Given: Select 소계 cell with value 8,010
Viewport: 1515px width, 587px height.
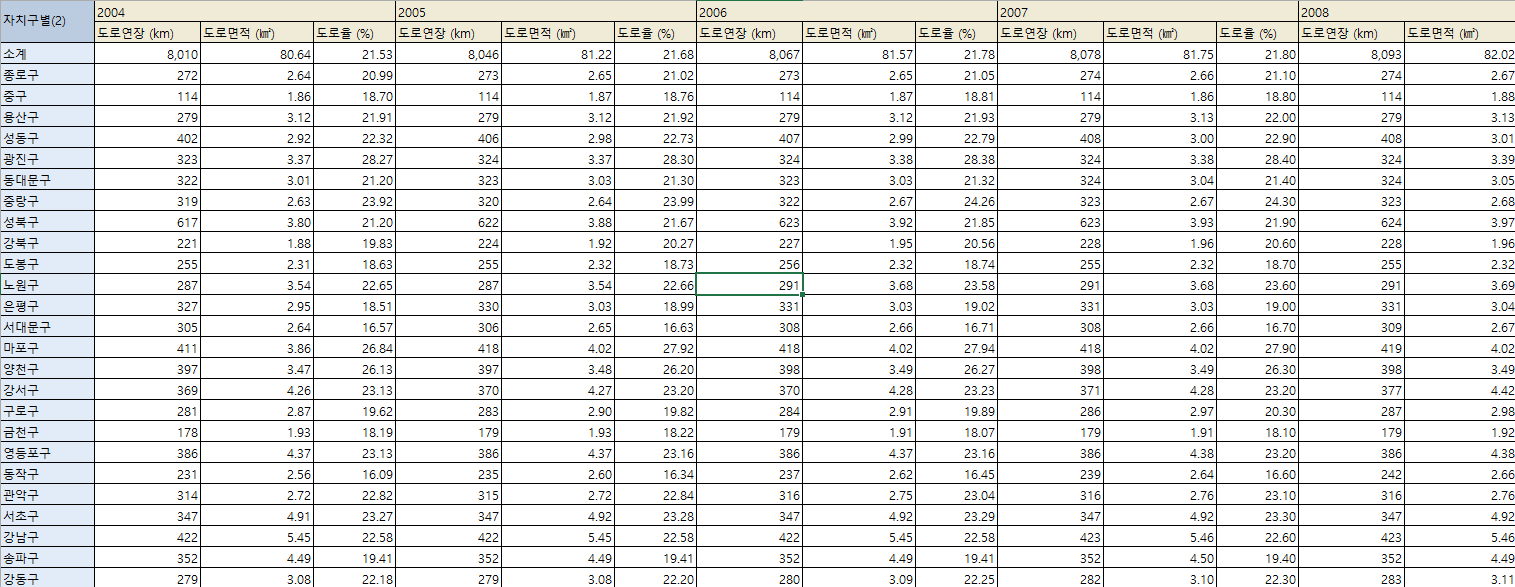Looking at the screenshot, I should tap(148, 54).
